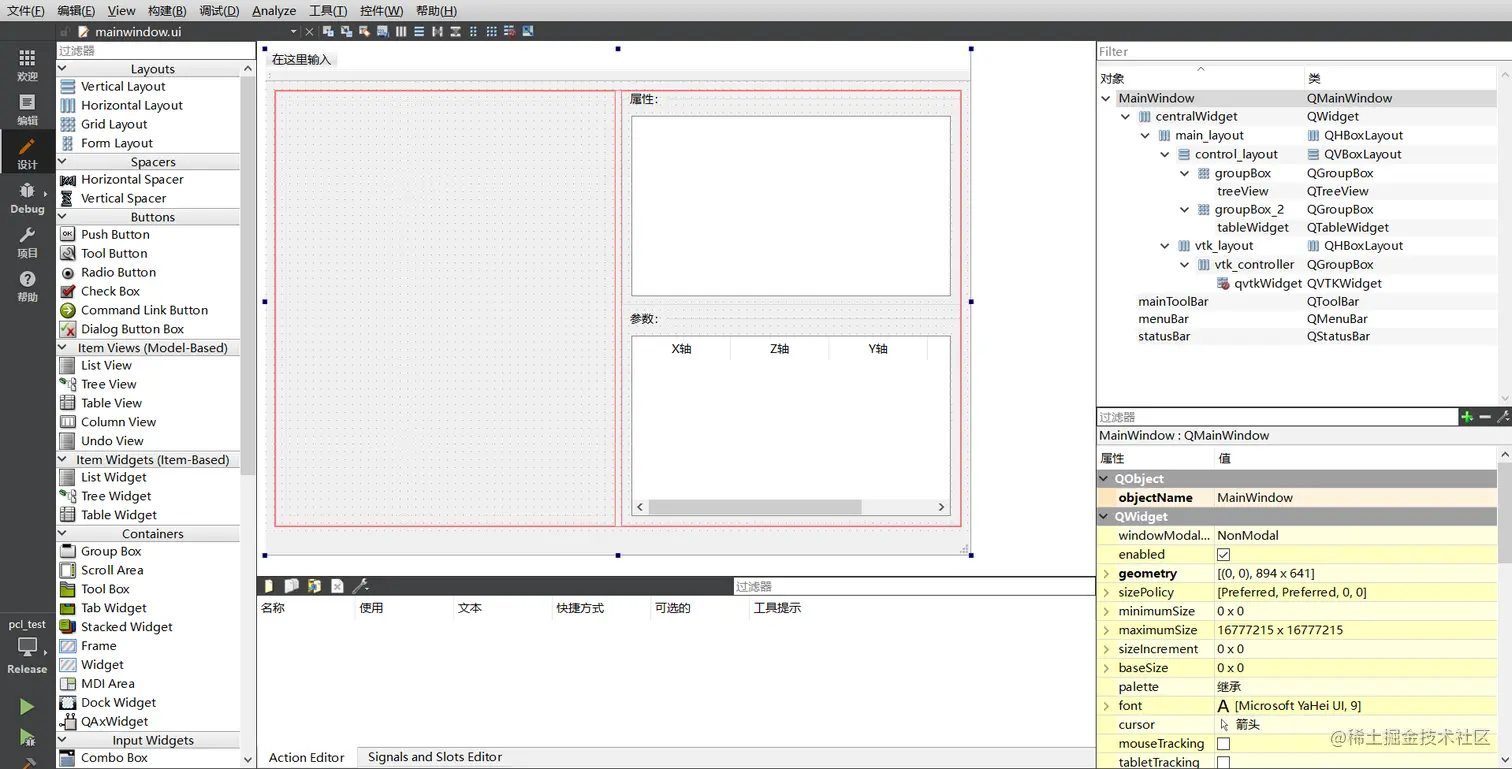Switch to Edit (编辑) mode

pos(27,110)
